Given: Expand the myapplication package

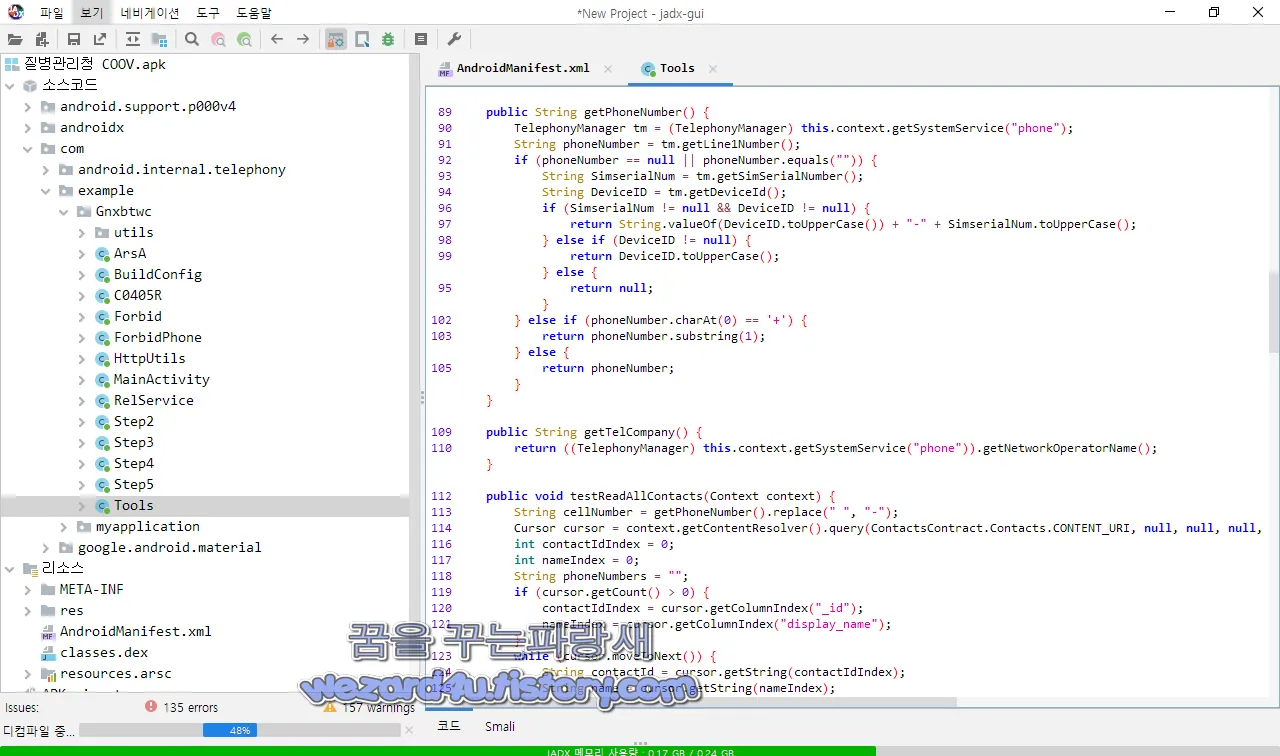Looking at the screenshot, I should 64,526.
